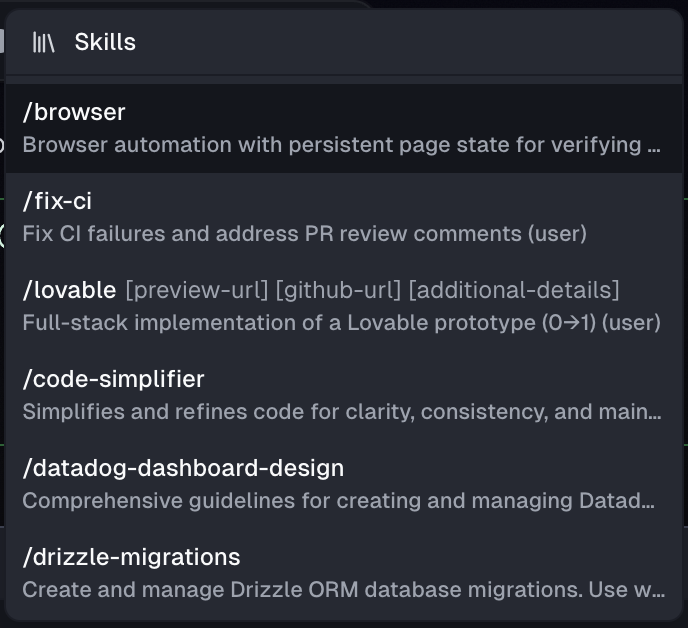Click the [preview-url] argument hint
688x628 pixels.
click(x=197, y=290)
